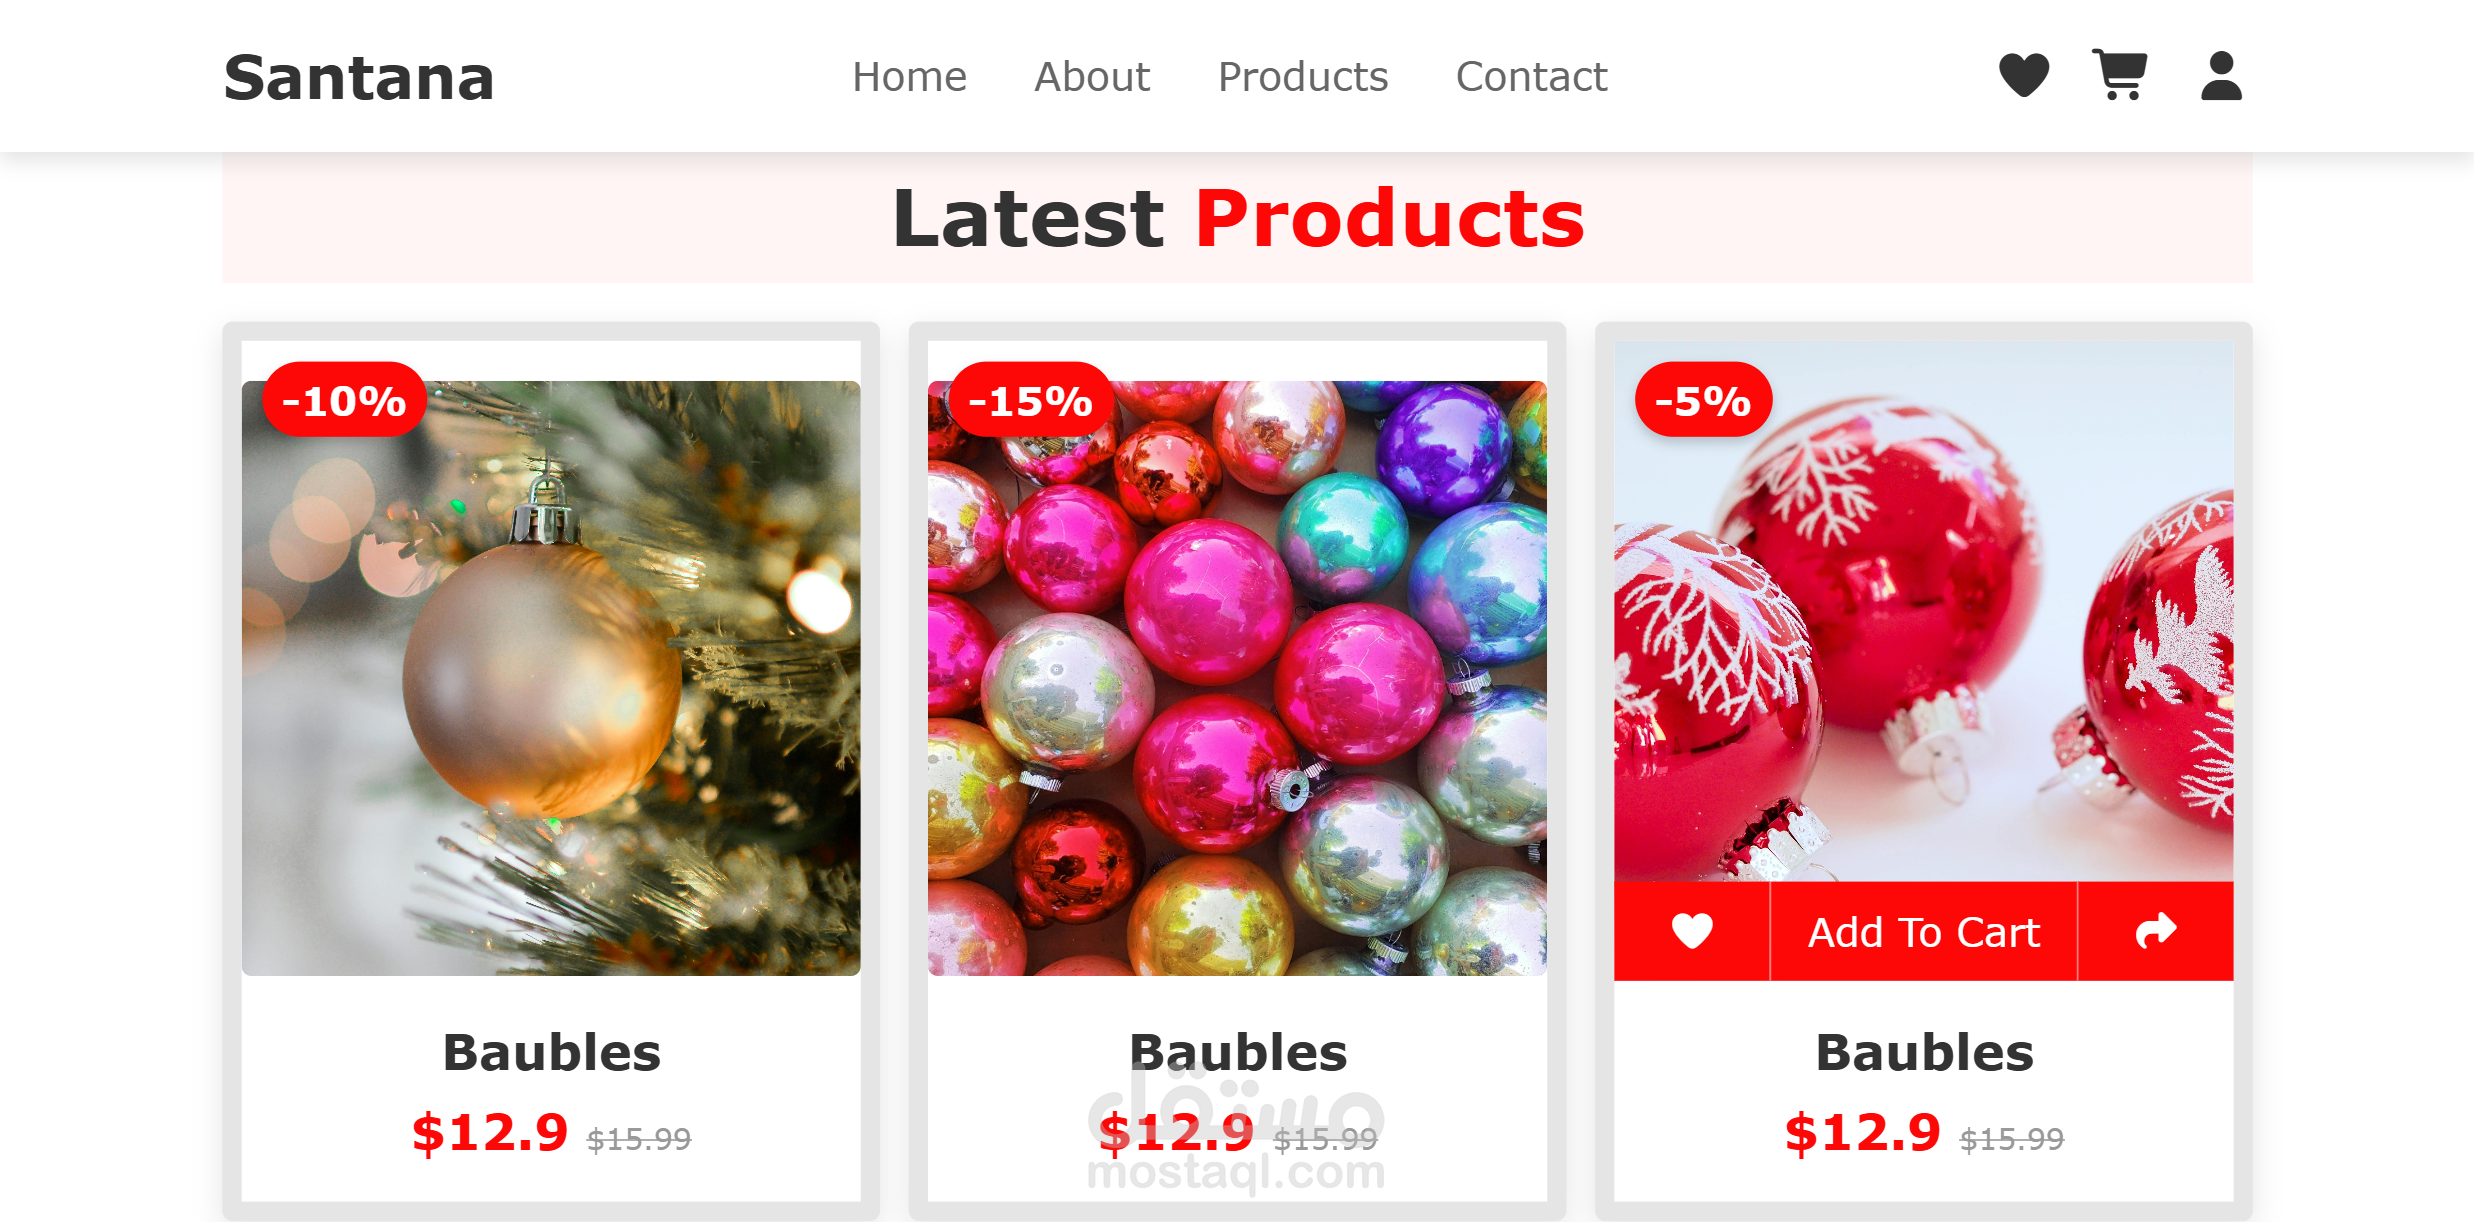This screenshot has height=1222, width=2474.
Task: Click the white heart icon on third product
Action: [x=1692, y=931]
